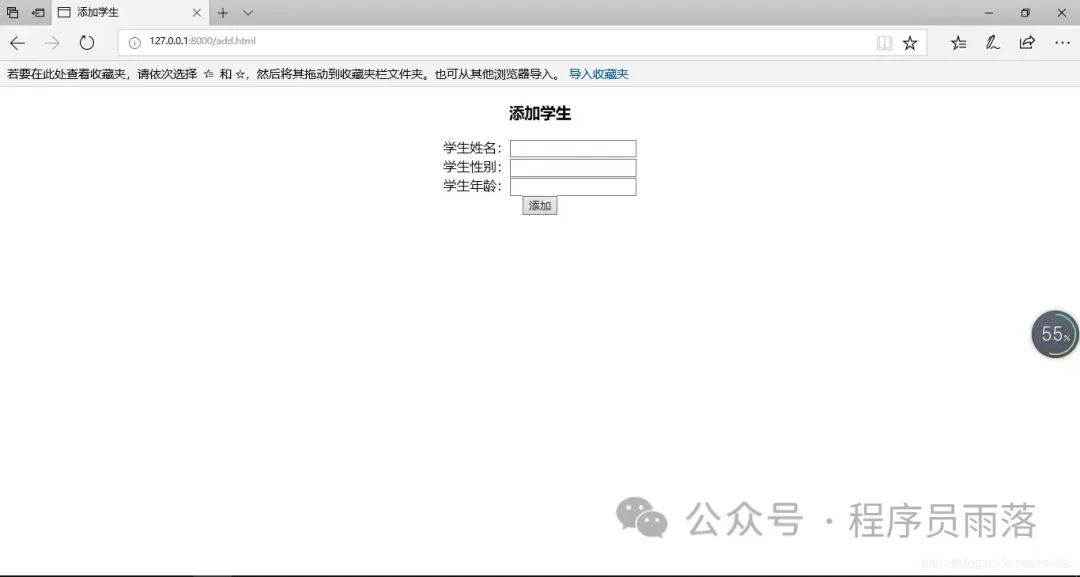The height and width of the screenshot is (577, 1080).
Task: Open the add notes pen icon
Action: click(993, 43)
